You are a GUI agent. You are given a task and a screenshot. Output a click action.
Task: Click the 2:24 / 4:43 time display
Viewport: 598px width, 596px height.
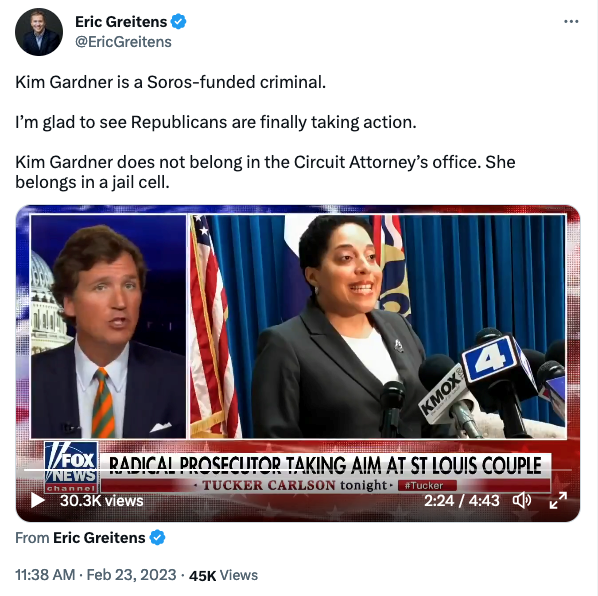click(x=461, y=500)
